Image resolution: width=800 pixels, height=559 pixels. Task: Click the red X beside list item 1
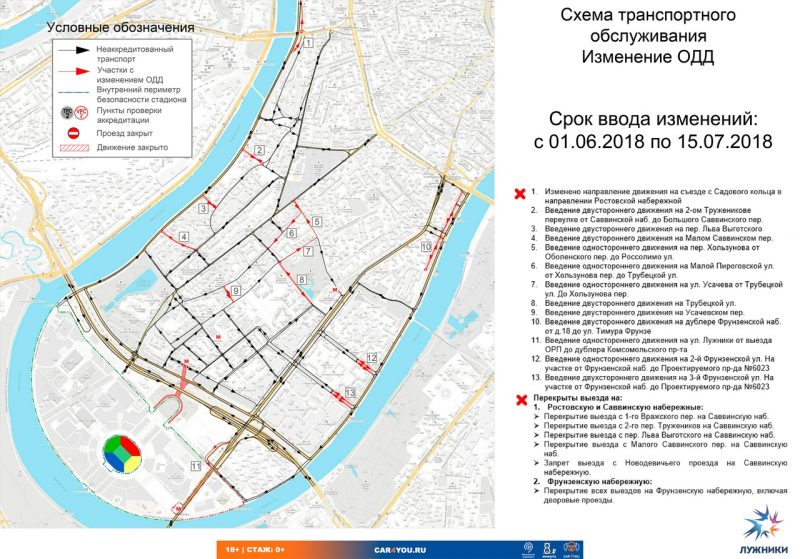520,193
